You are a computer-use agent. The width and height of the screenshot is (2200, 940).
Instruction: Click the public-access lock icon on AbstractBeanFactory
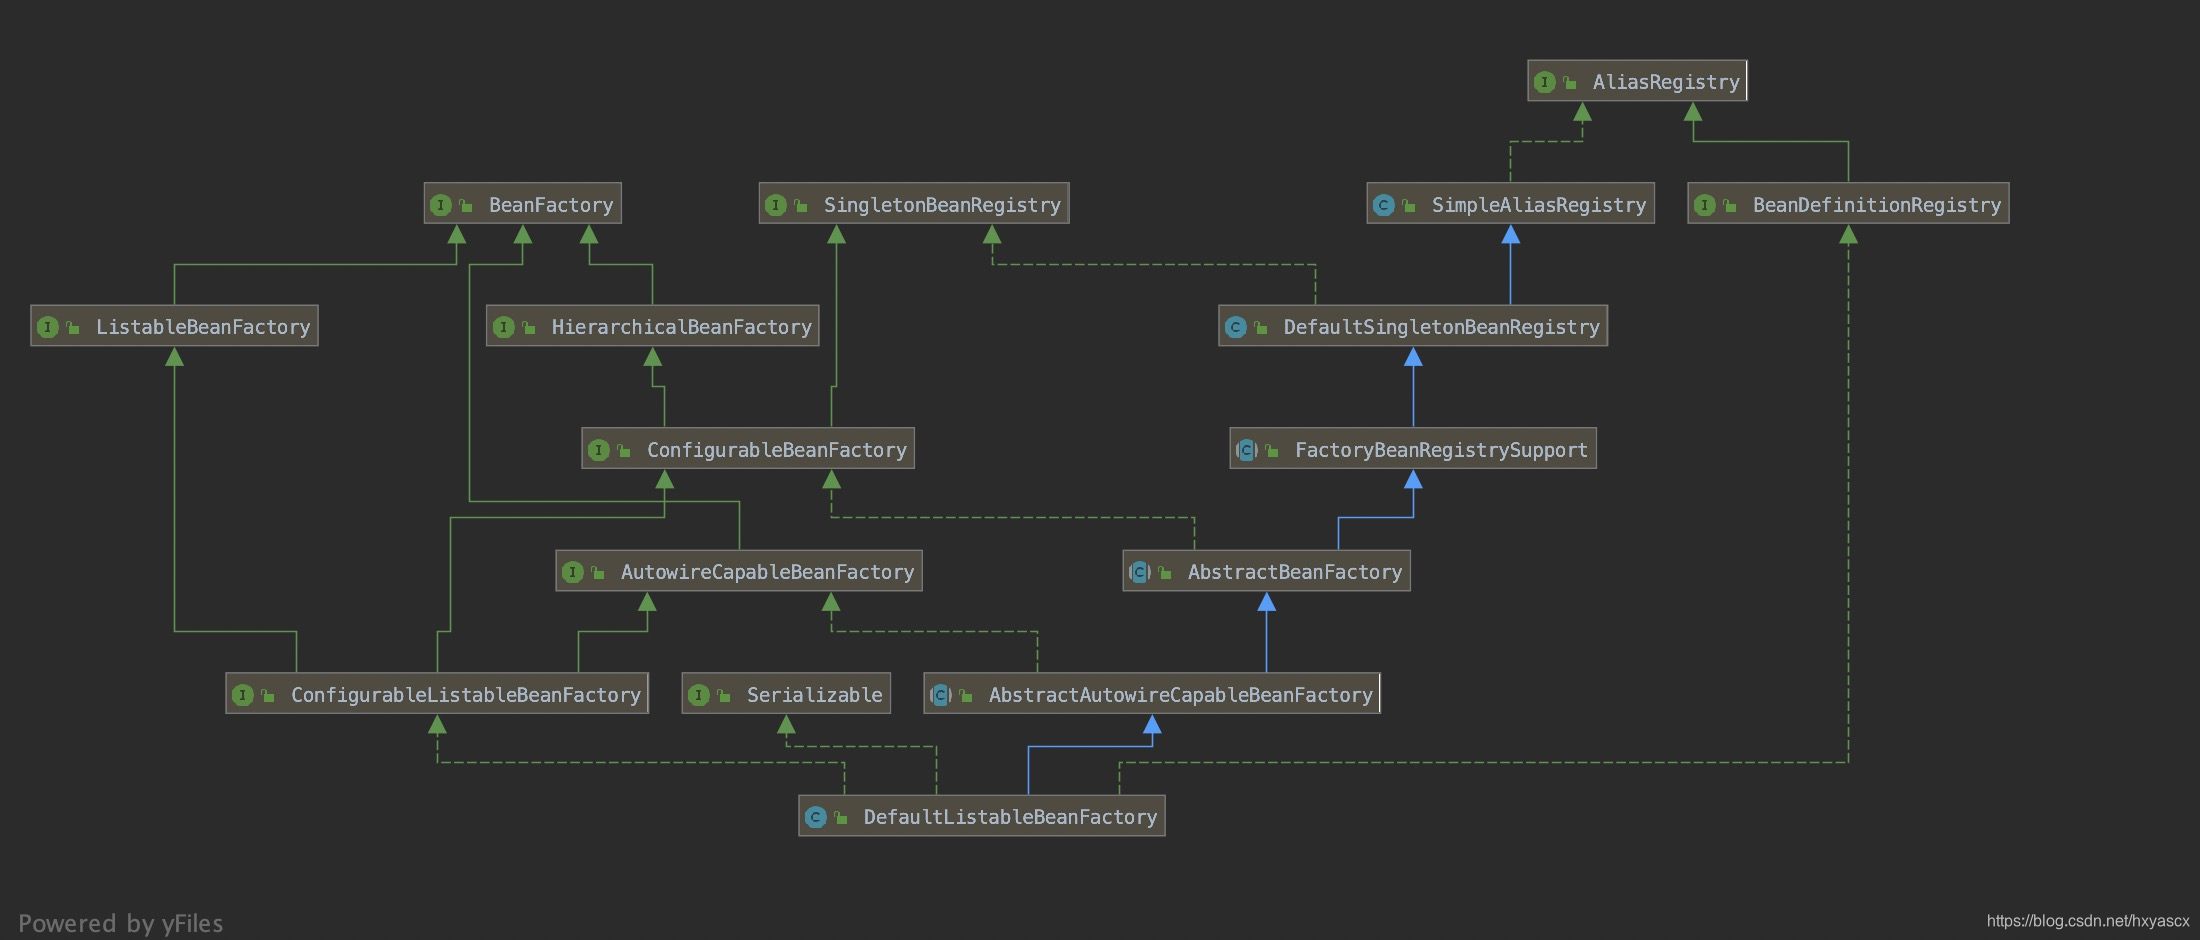click(x=1165, y=573)
